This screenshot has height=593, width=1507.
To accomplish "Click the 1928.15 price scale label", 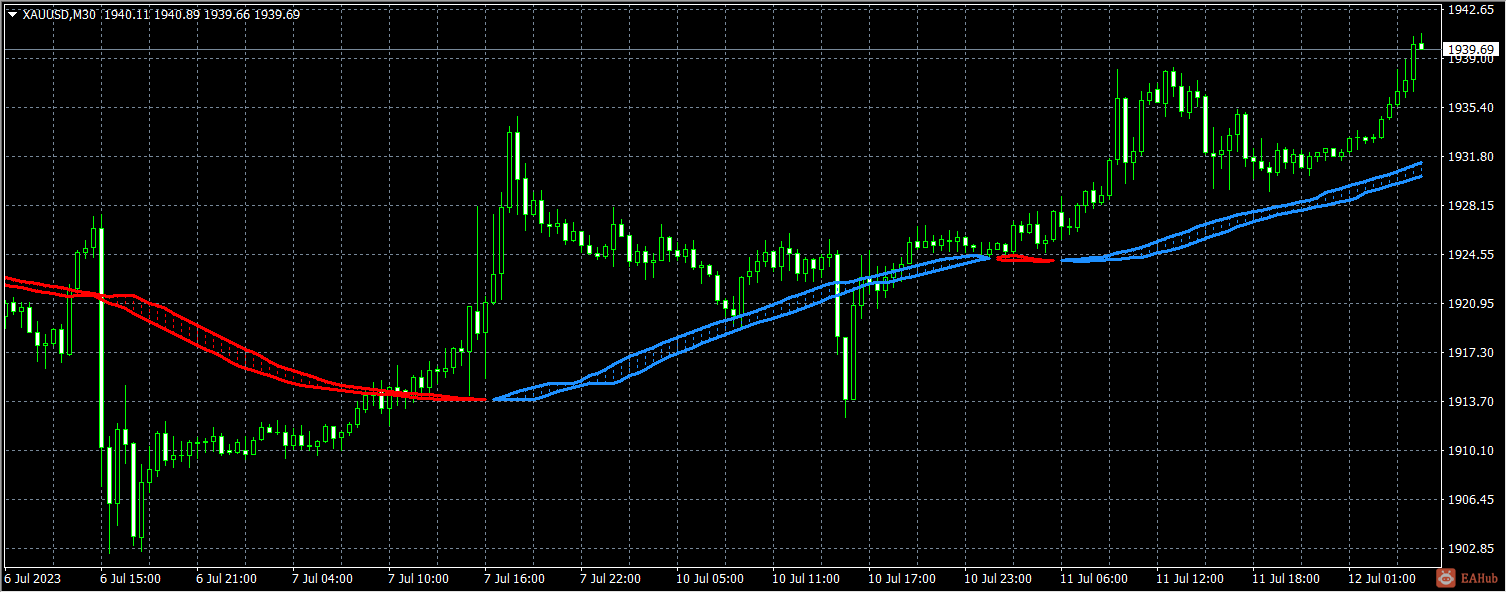I will (x=1470, y=205).
